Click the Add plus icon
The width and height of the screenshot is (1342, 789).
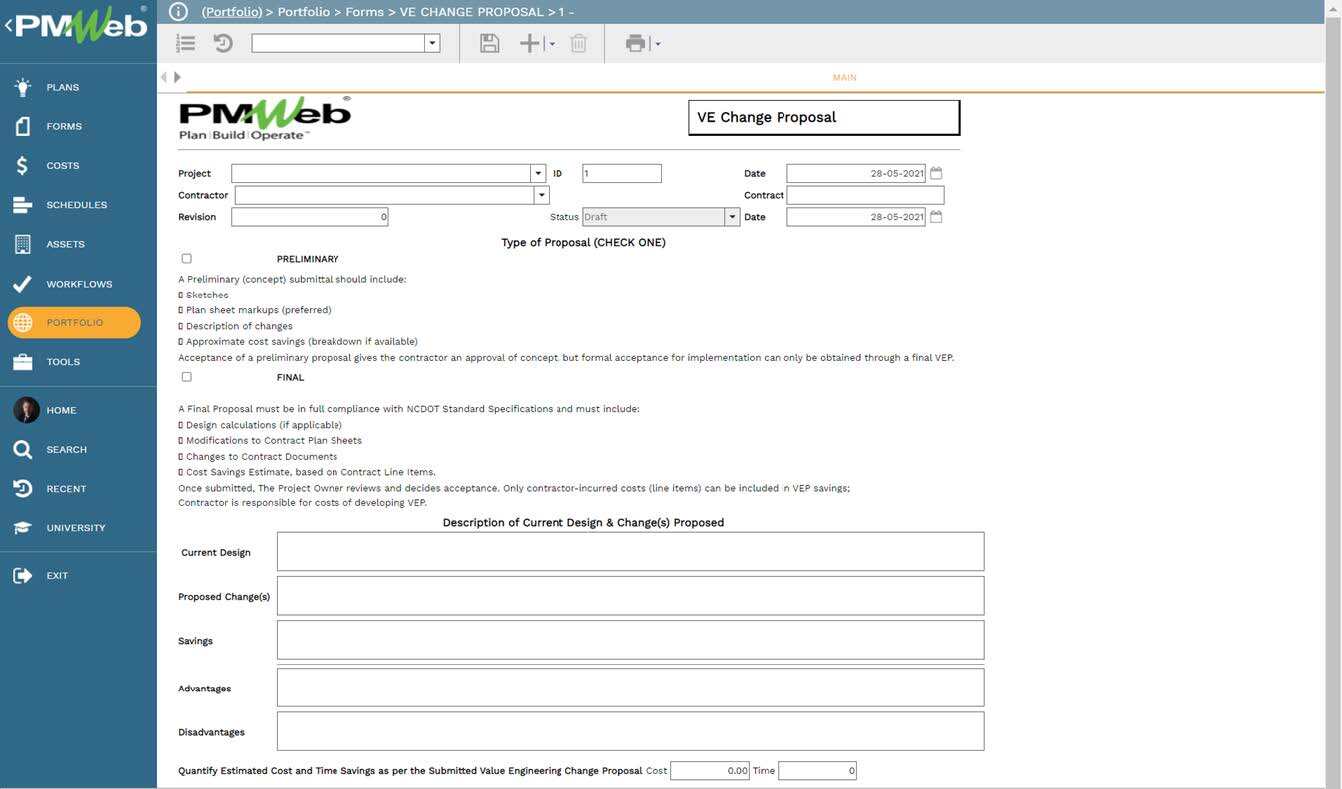tap(530, 43)
